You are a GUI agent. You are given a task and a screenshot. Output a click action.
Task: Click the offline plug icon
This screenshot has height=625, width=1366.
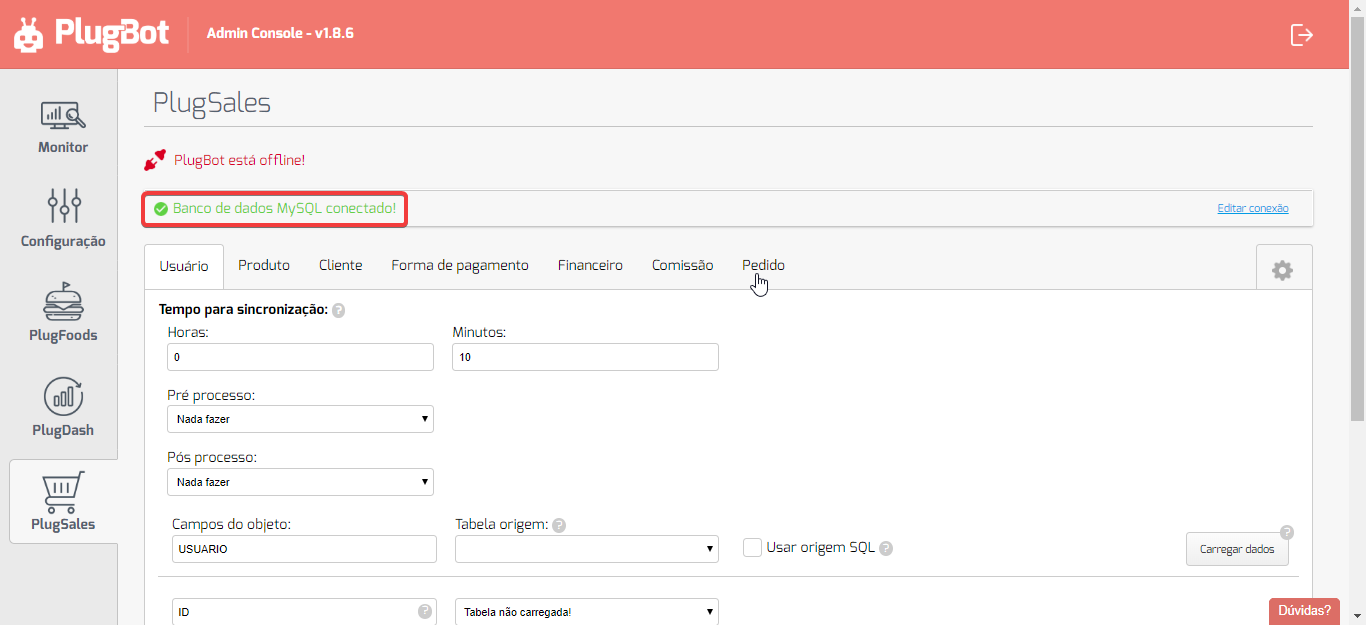[x=155, y=160]
